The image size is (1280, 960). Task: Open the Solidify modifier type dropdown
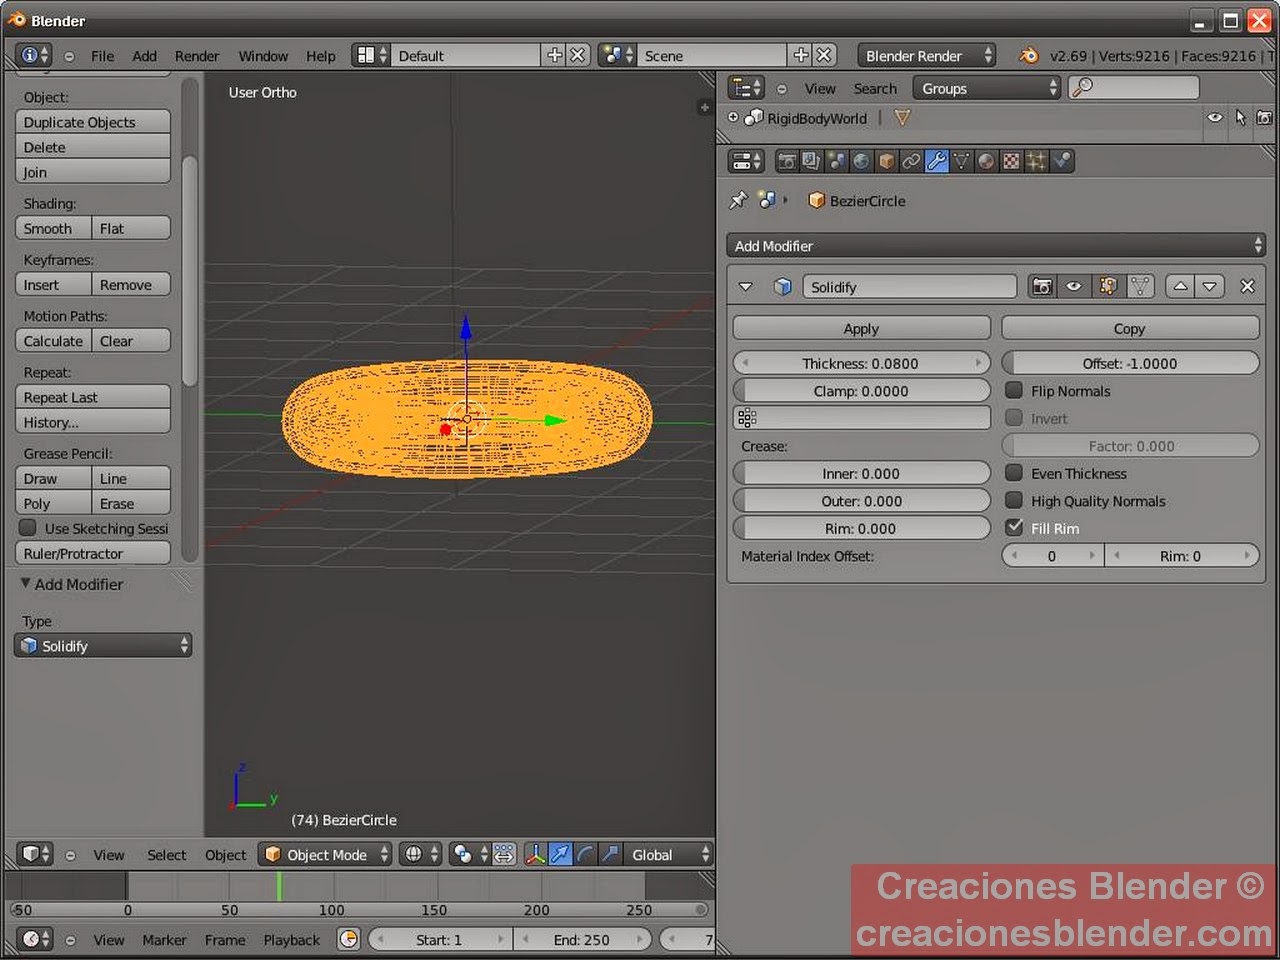102,645
